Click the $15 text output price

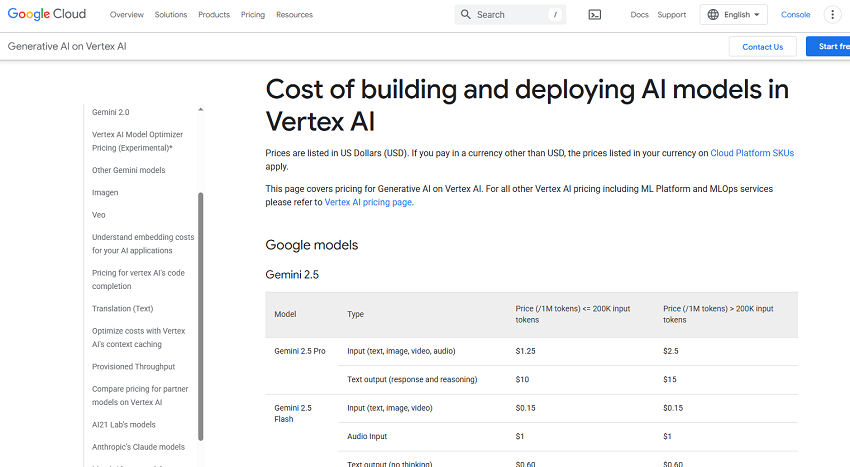[669, 380]
